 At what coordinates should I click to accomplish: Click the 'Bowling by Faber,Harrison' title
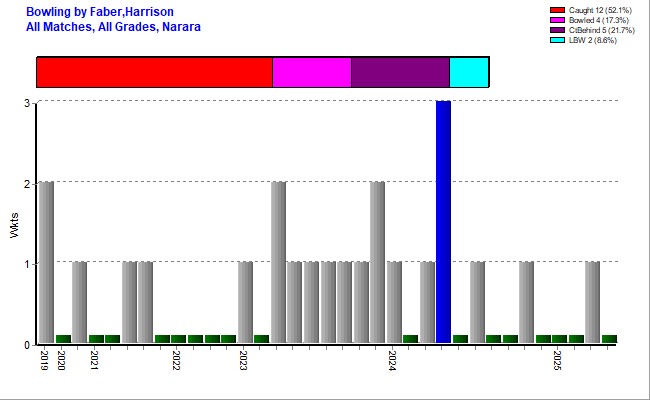click(x=93, y=11)
